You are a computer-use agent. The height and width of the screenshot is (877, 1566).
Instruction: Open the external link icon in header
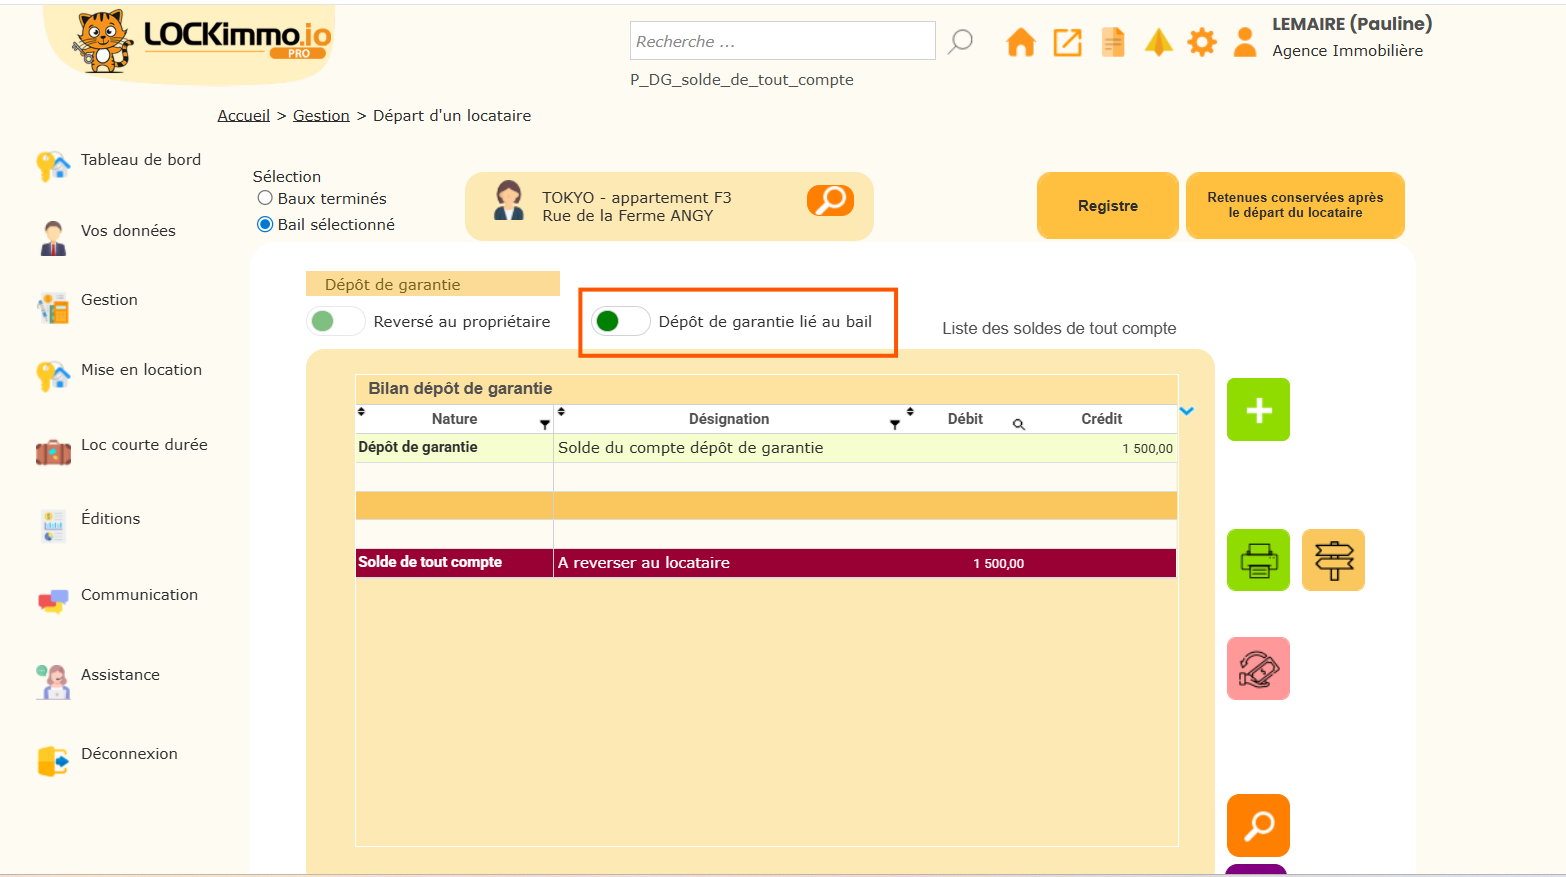pyautogui.click(x=1067, y=43)
